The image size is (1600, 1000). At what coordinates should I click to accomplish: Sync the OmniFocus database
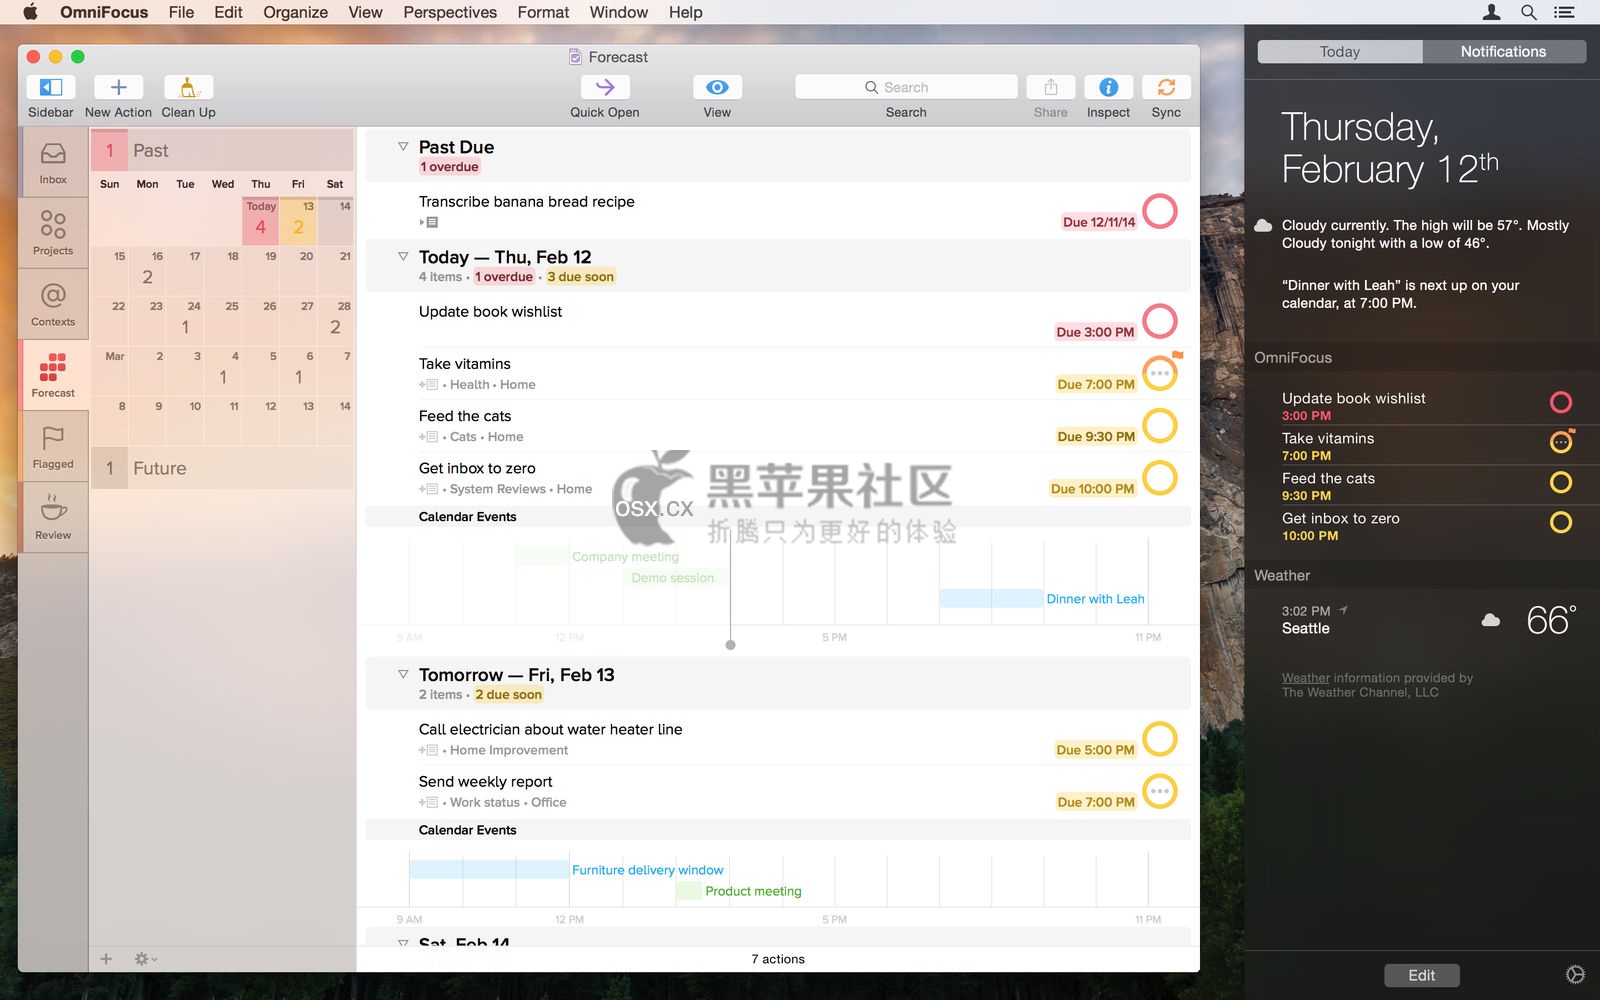1166,88
